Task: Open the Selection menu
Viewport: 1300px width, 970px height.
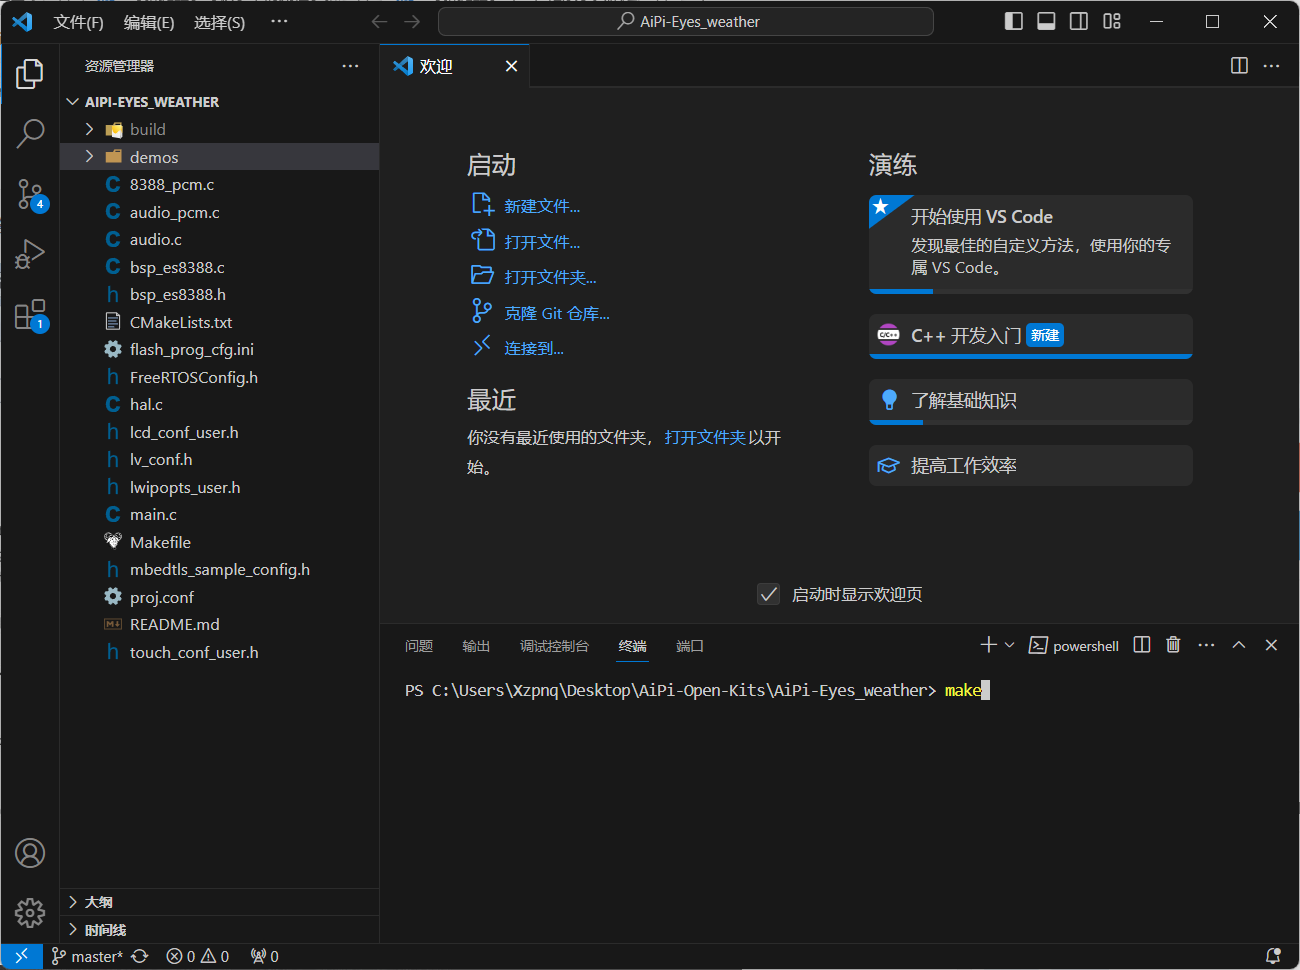Action: [x=219, y=22]
